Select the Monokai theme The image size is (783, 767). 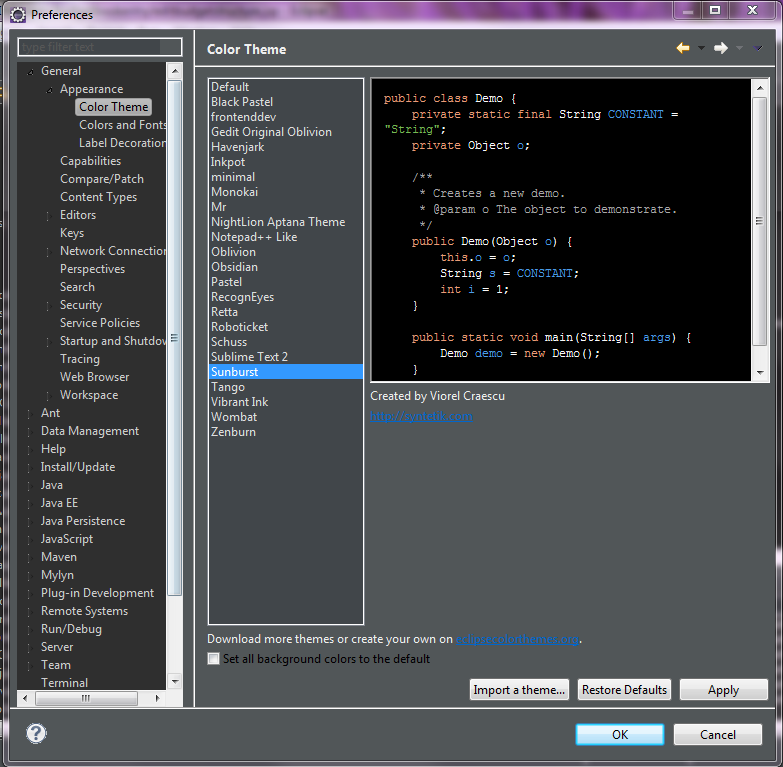pos(286,192)
